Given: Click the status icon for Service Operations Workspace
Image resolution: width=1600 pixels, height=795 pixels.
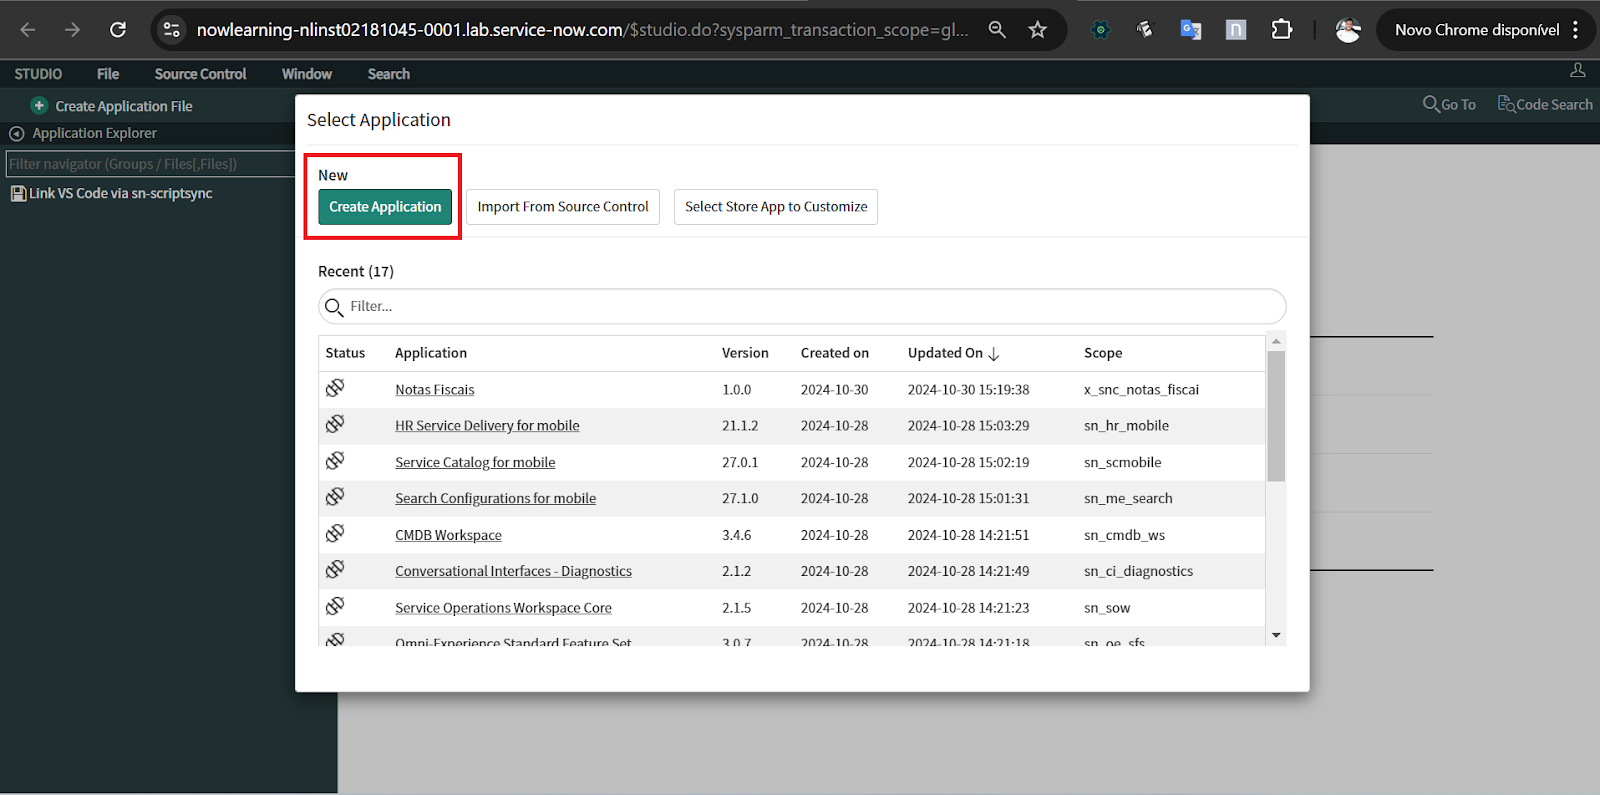Looking at the screenshot, I should 335,606.
